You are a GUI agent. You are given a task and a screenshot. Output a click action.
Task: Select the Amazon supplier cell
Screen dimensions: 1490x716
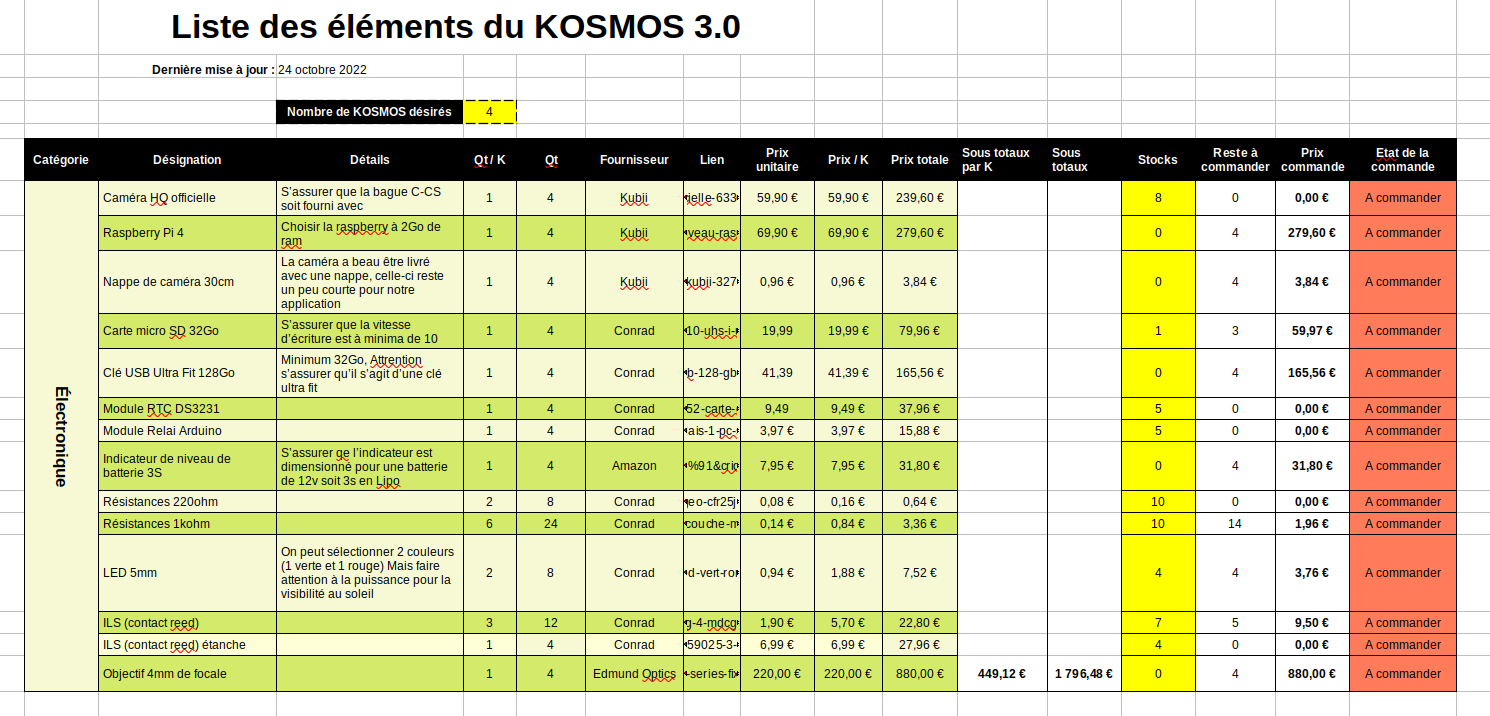click(x=634, y=466)
